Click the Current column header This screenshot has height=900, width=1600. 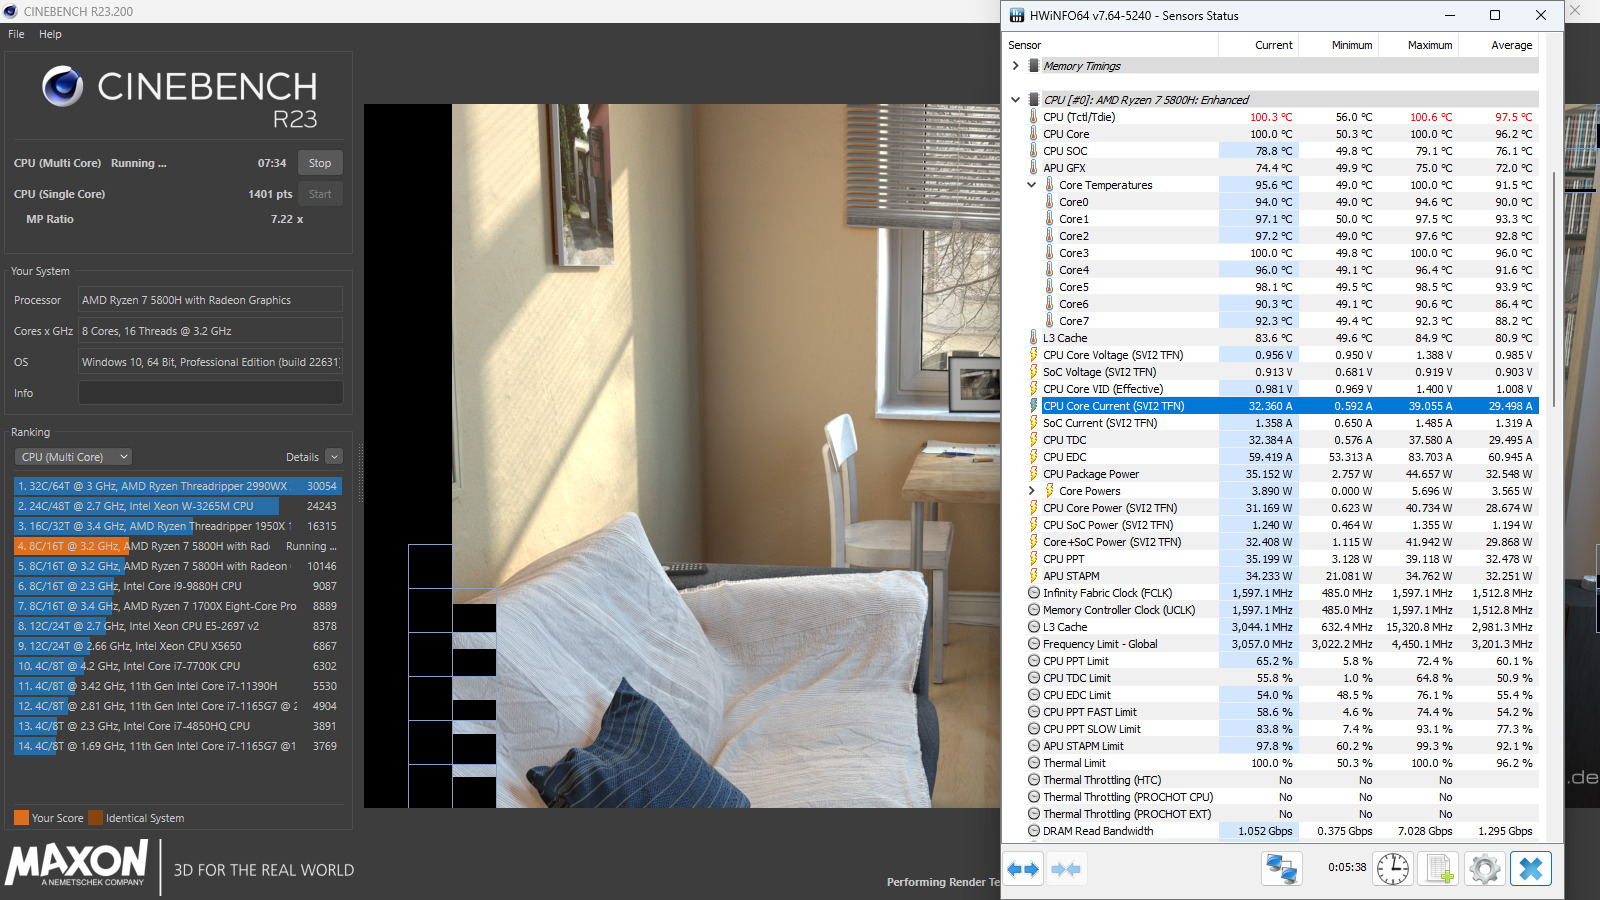click(x=1258, y=45)
